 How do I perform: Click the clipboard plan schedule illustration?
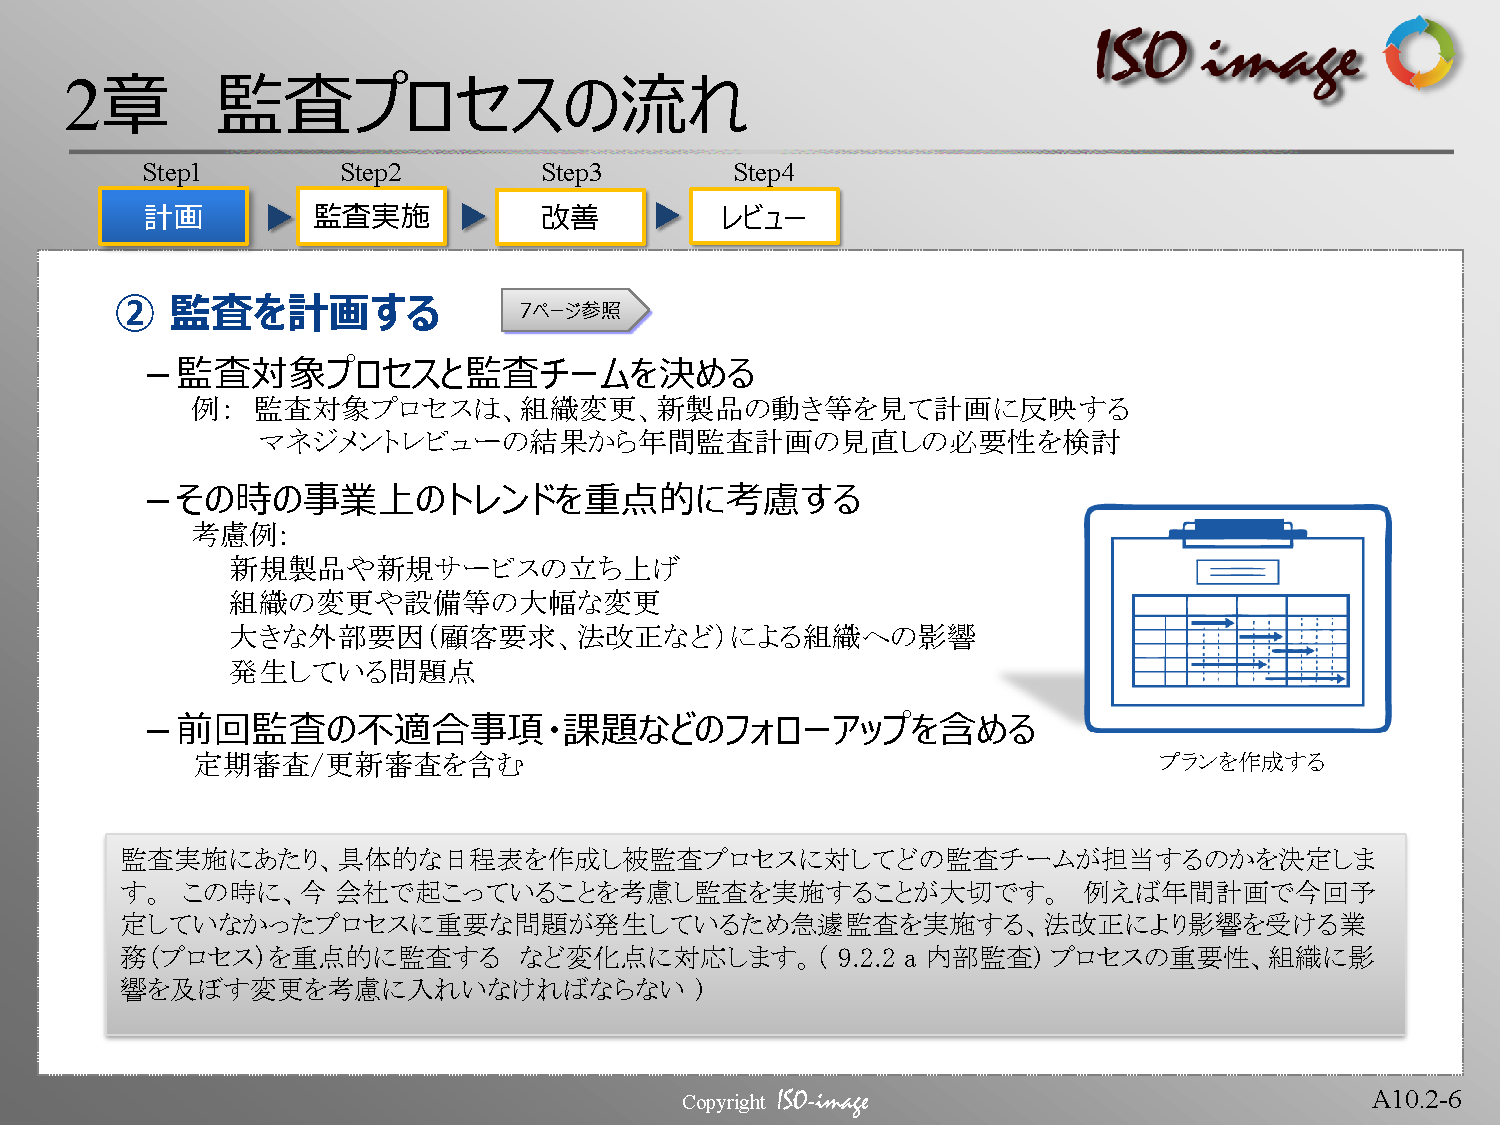[1238, 619]
